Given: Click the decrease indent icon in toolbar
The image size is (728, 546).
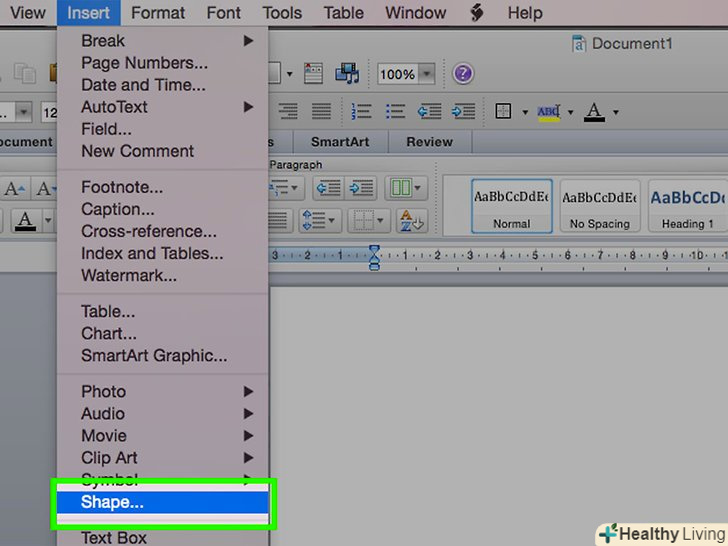Looking at the screenshot, I should coord(429,111).
